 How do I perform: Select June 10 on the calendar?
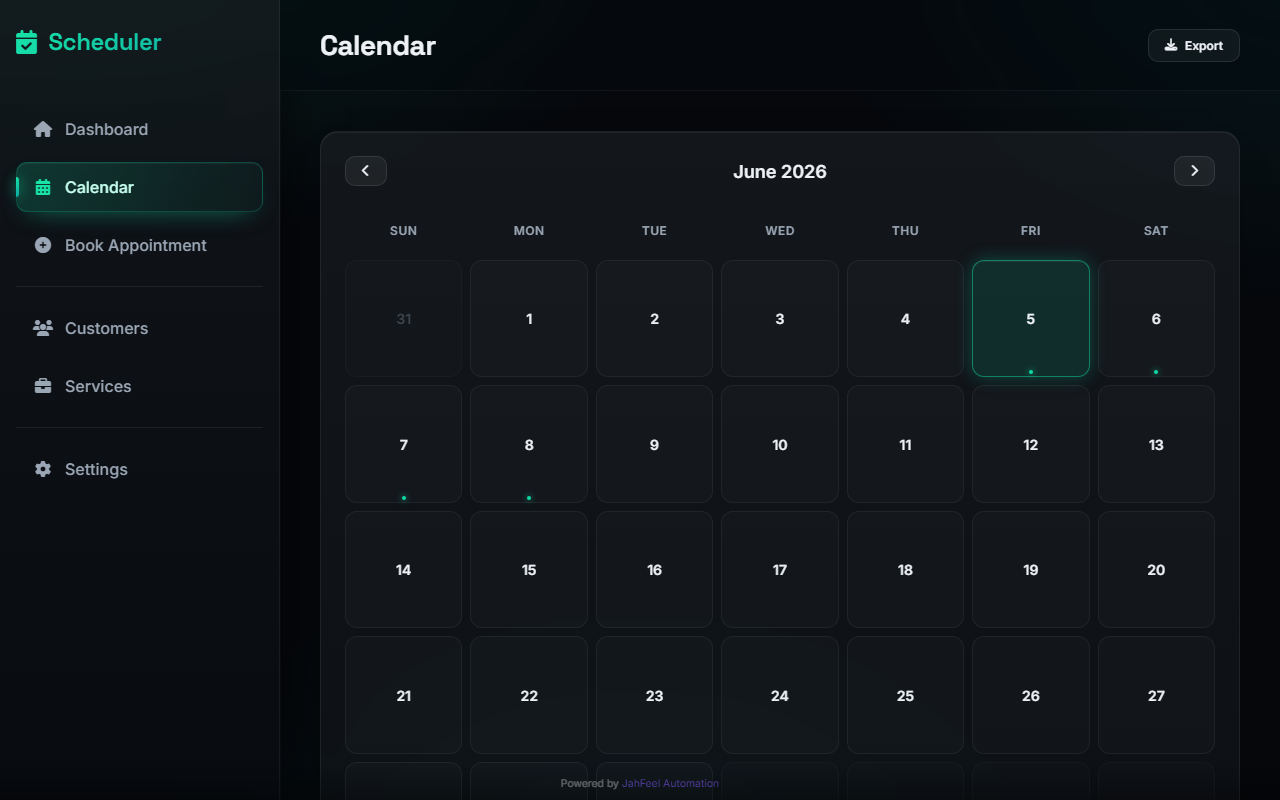(x=780, y=444)
